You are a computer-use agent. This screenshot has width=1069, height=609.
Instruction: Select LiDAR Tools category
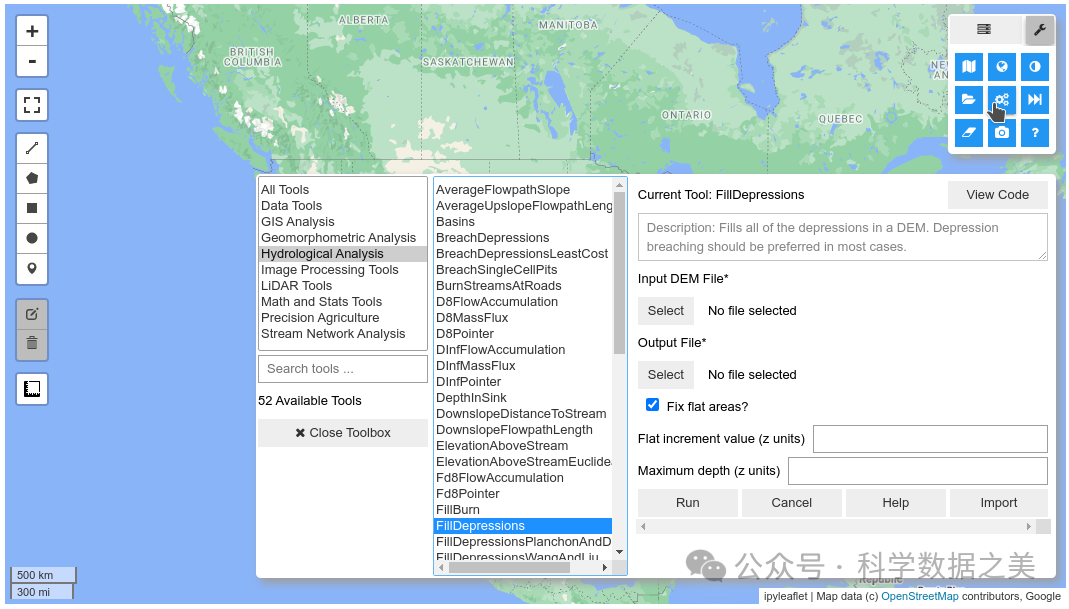coord(296,286)
